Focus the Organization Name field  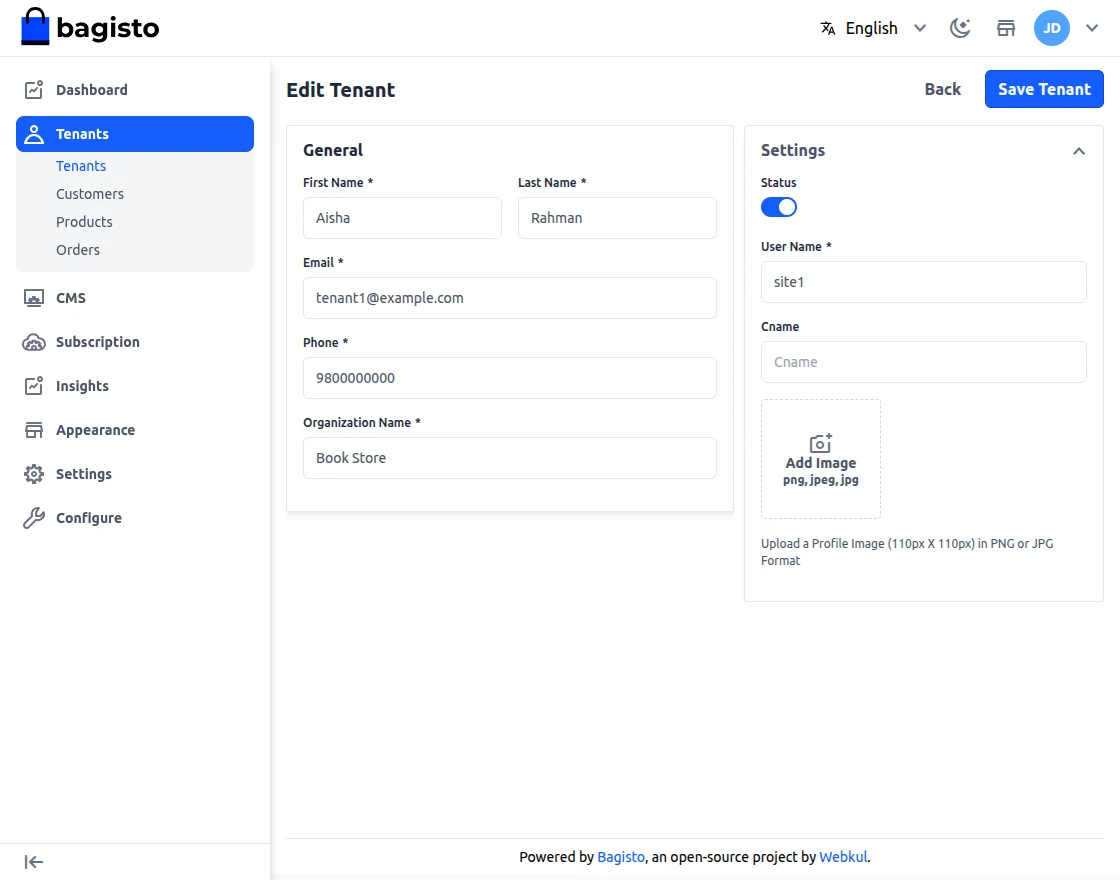510,458
